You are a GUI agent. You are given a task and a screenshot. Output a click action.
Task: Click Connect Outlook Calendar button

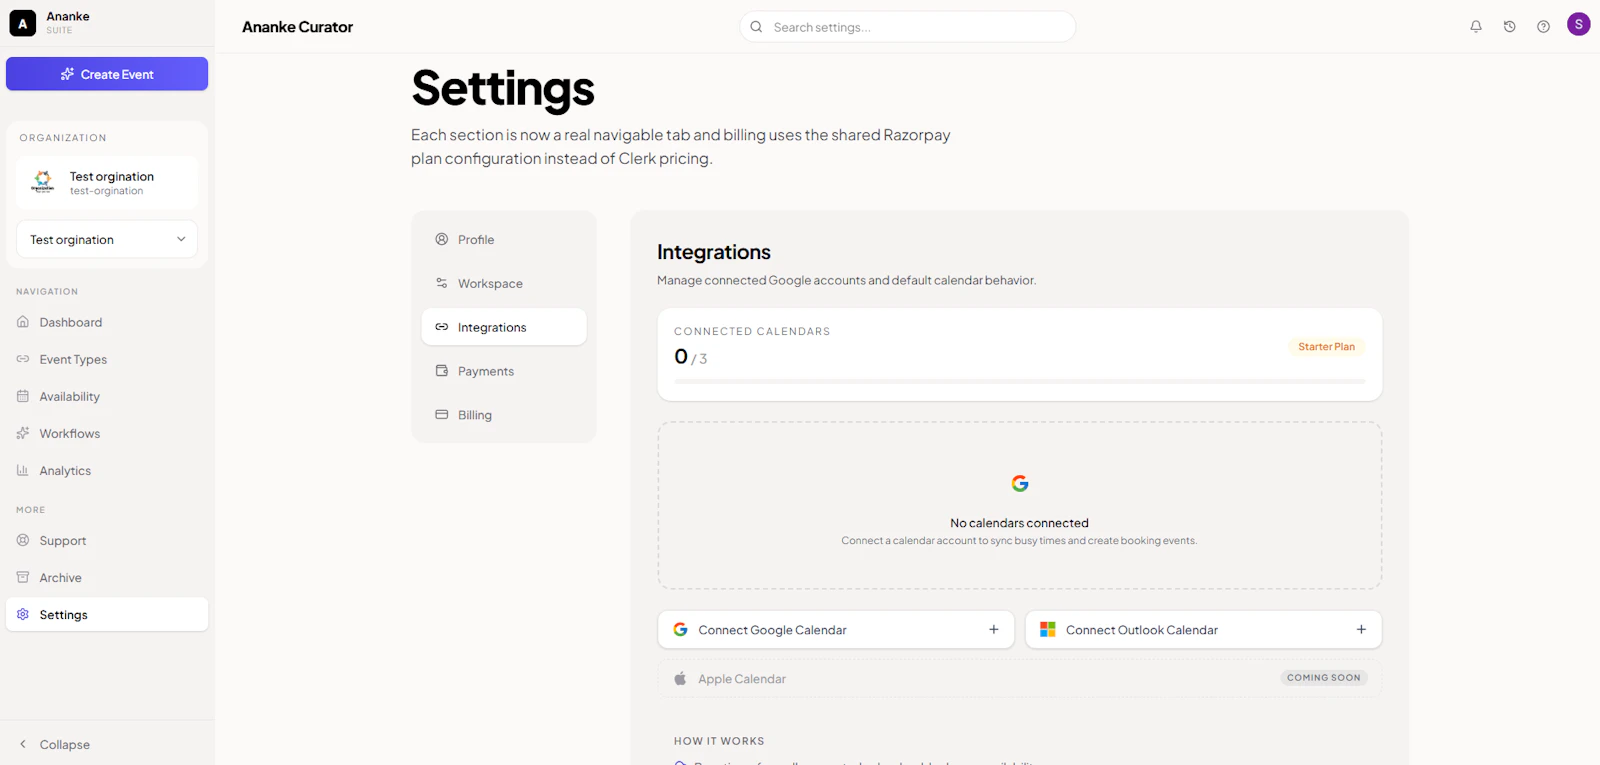coord(1204,630)
